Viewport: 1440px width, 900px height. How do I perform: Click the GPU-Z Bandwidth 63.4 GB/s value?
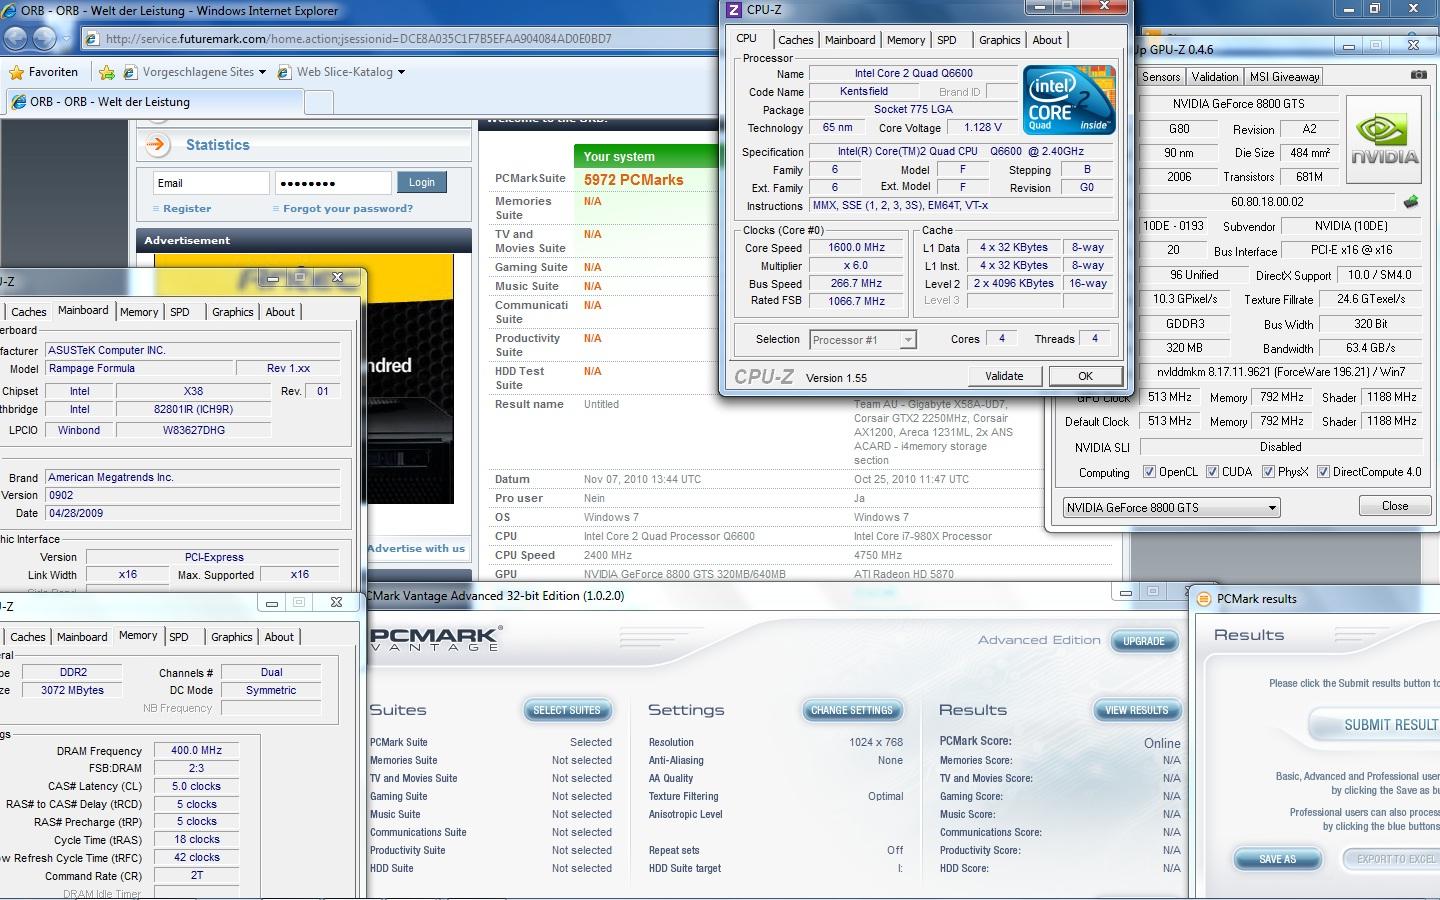pos(1370,348)
